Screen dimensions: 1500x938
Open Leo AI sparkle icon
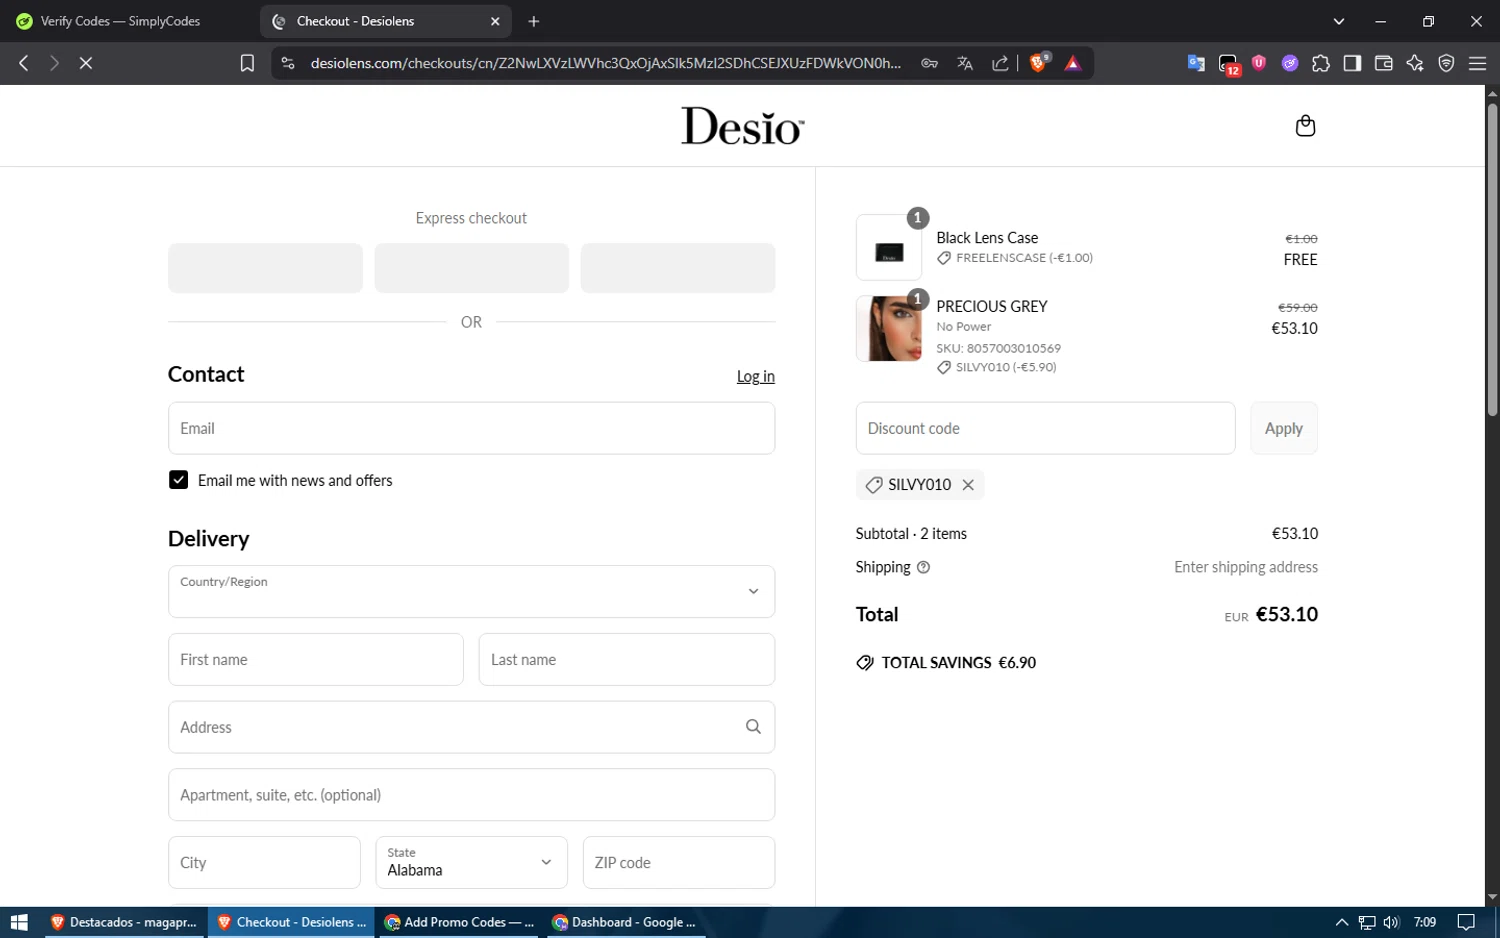pyautogui.click(x=1415, y=63)
